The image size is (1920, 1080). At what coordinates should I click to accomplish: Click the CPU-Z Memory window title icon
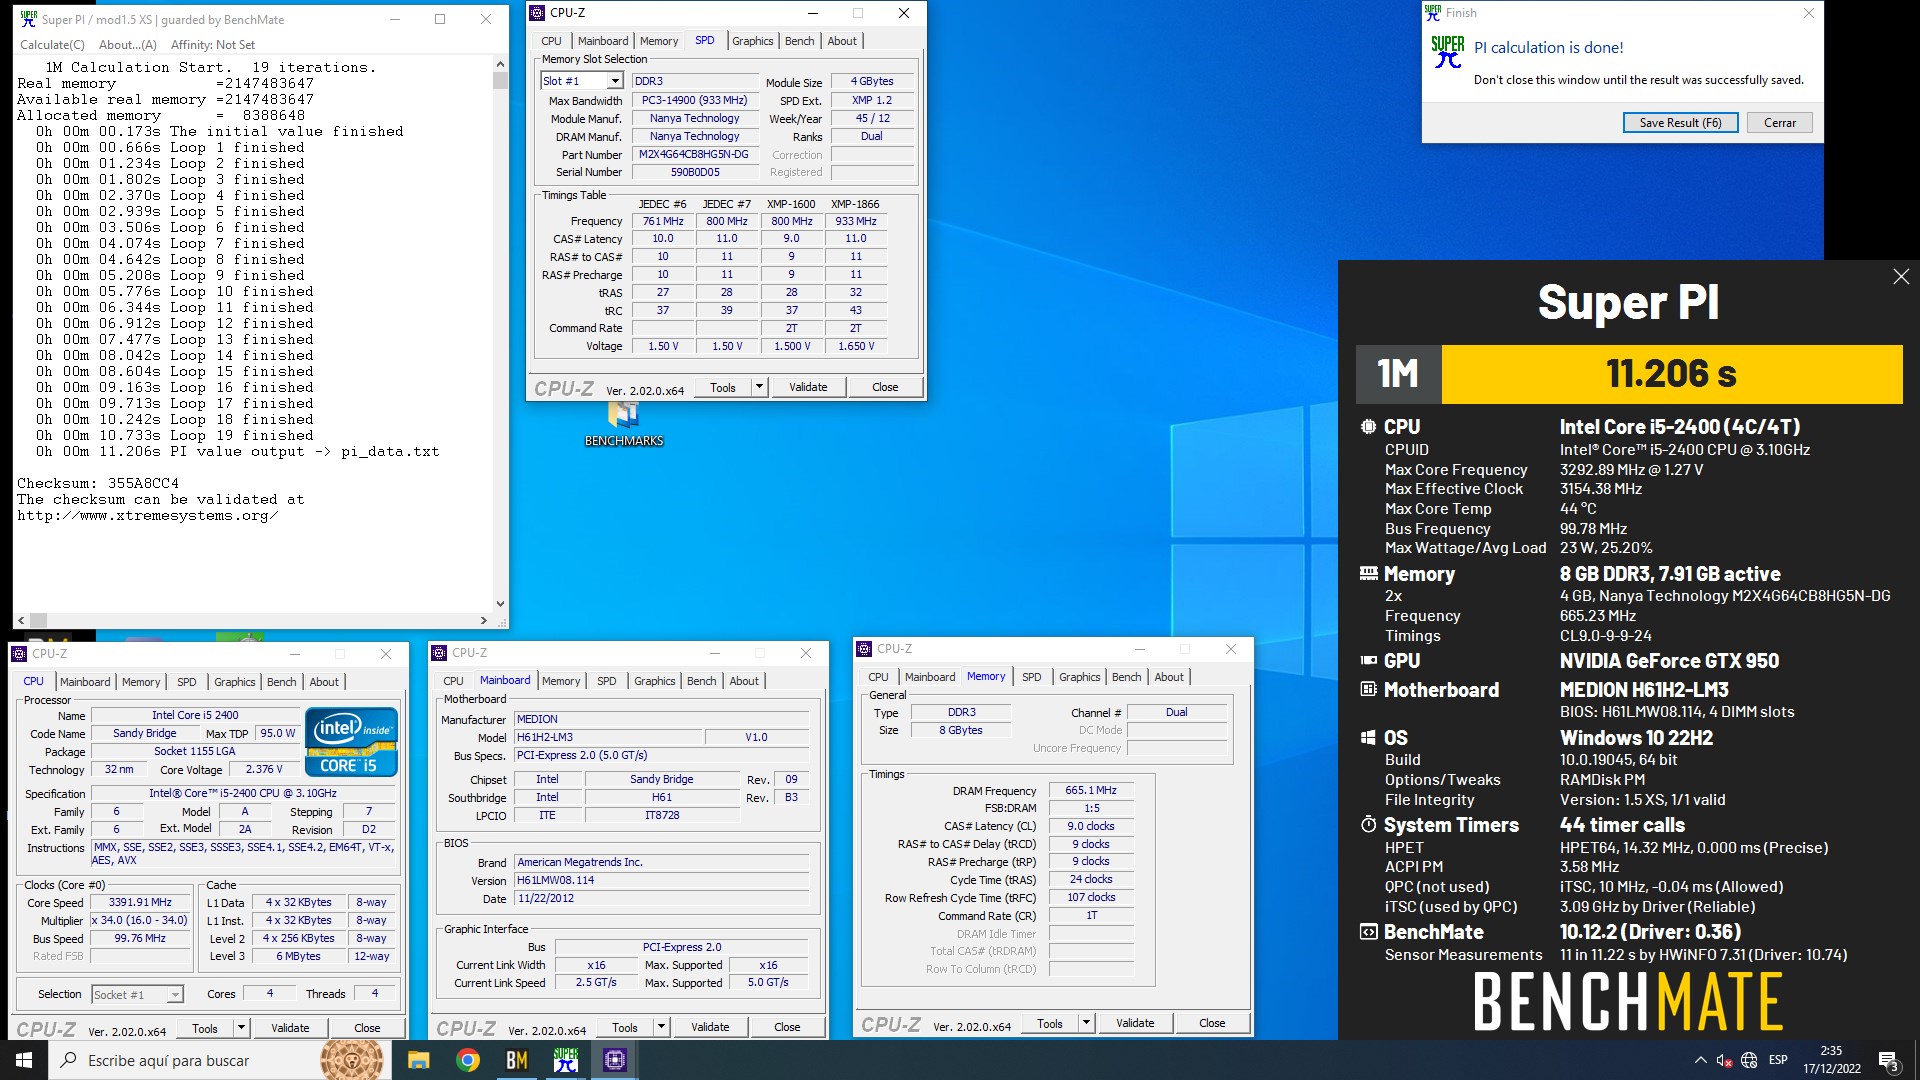click(x=865, y=649)
